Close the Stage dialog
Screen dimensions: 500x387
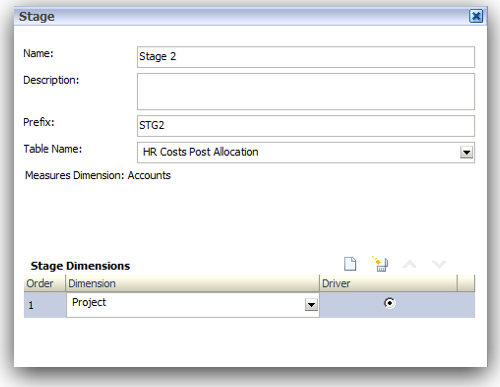(x=476, y=16)
